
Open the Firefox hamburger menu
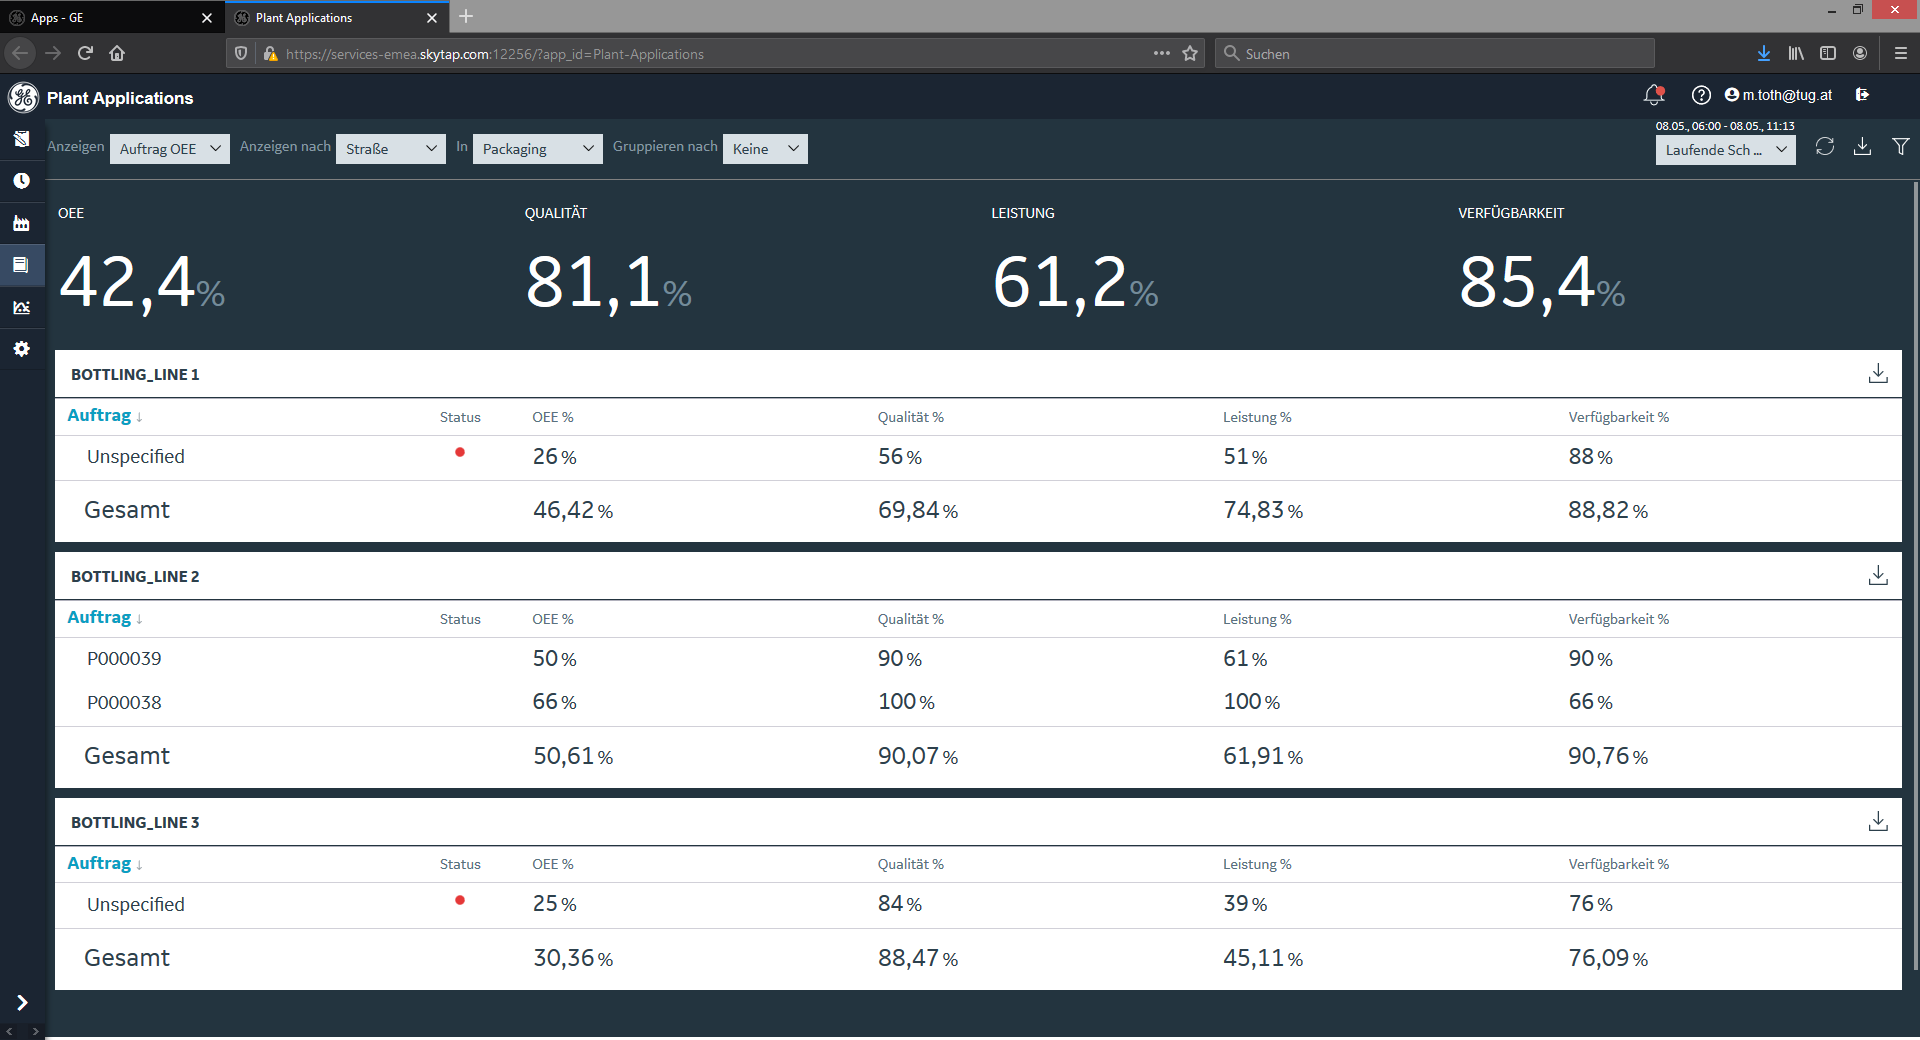pos(1901,53)
